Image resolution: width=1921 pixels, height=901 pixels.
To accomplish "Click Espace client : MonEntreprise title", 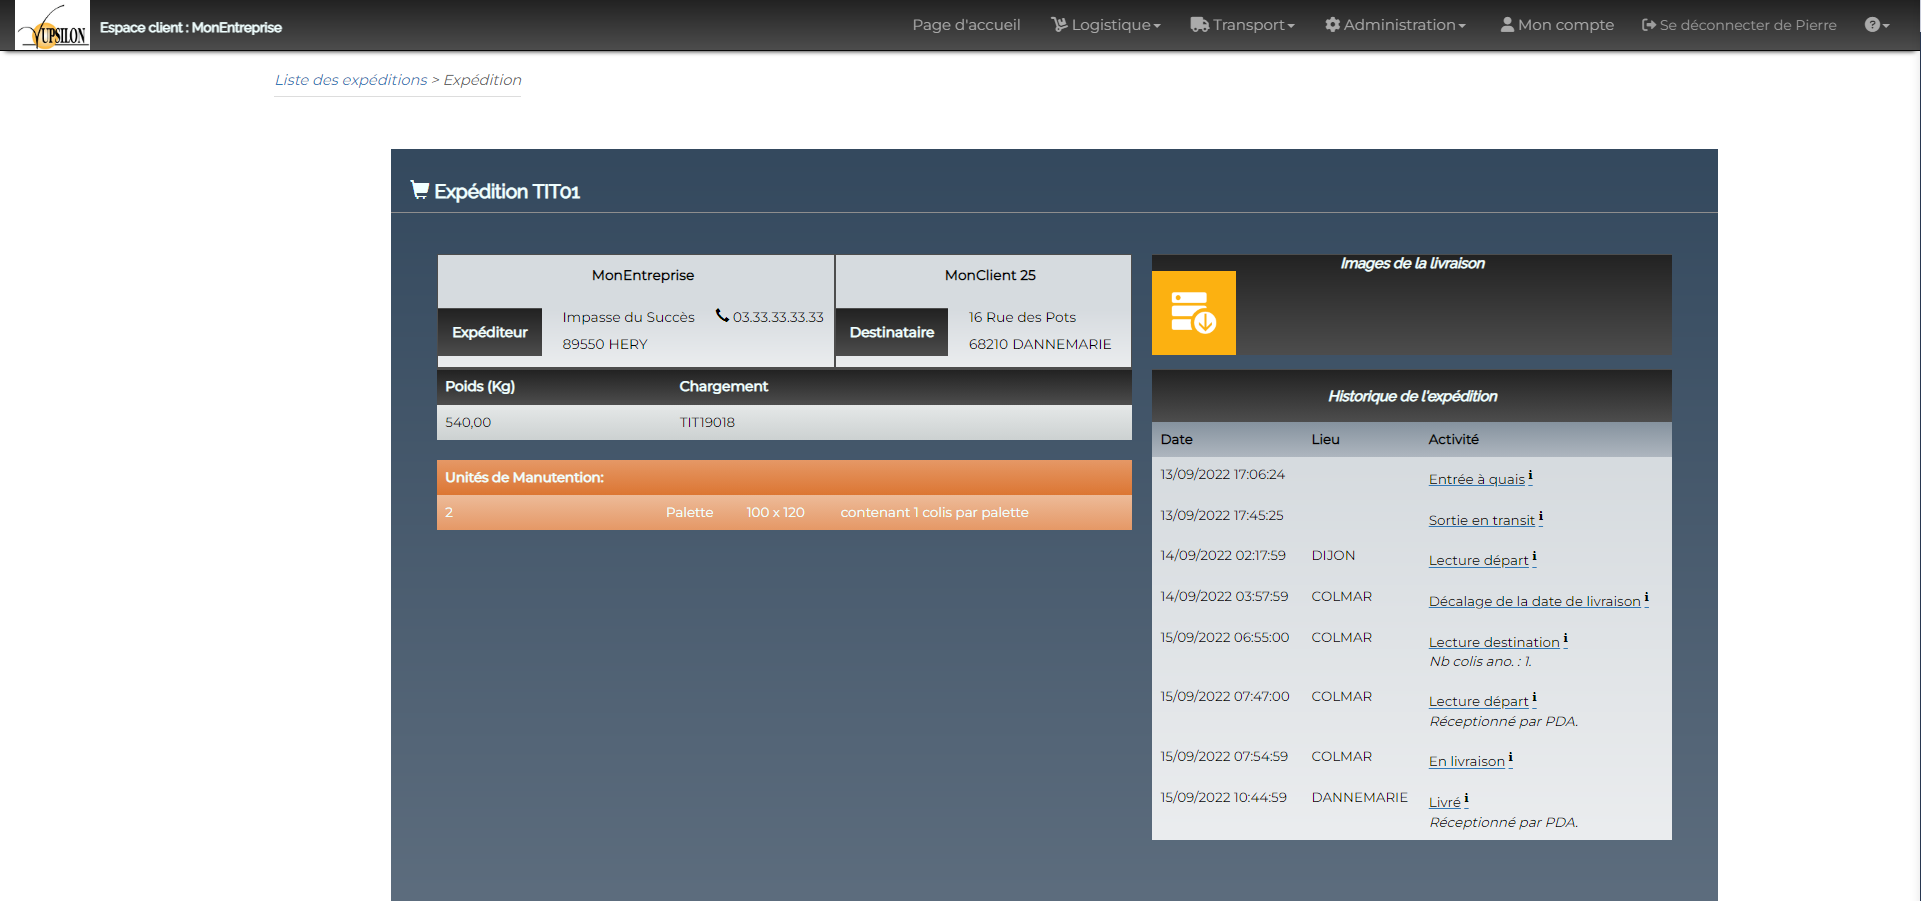I will 191,27.
